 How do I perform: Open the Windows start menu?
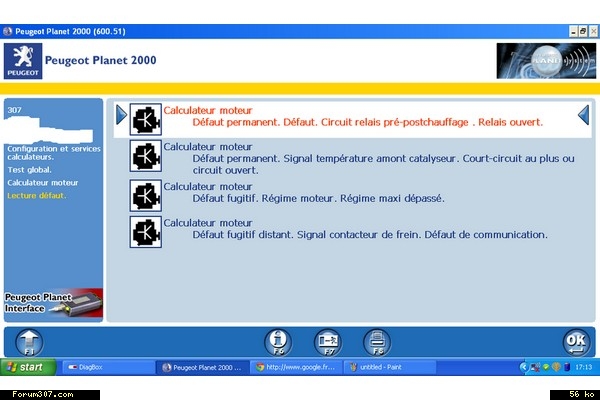click(28, 367)
